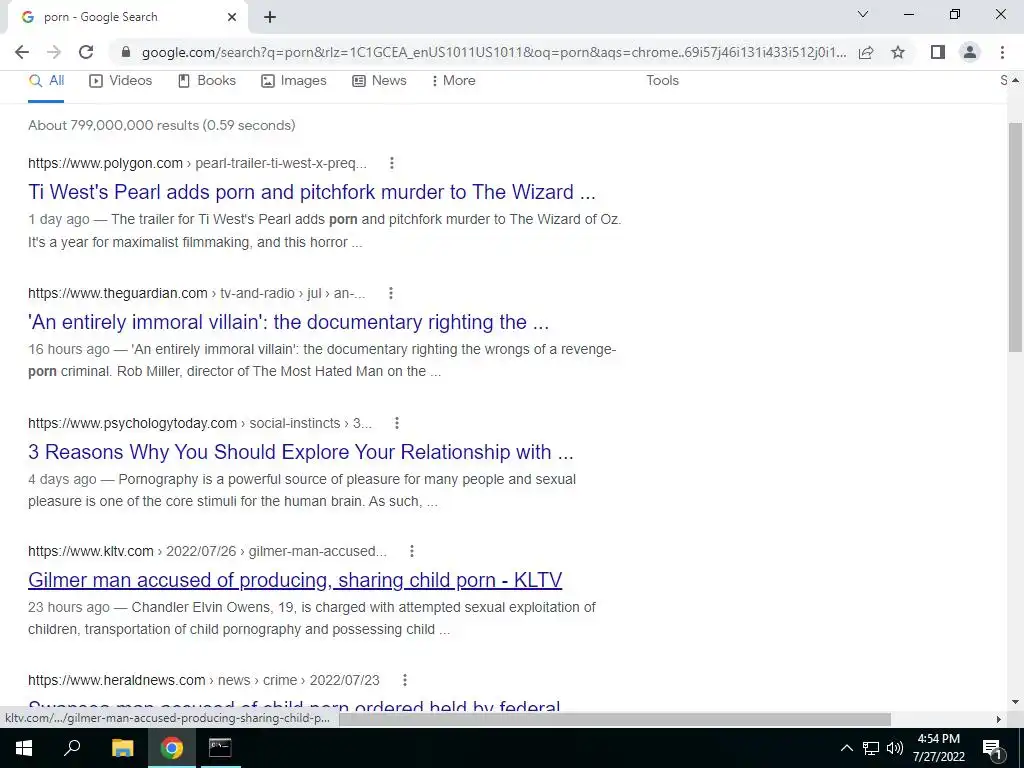Switch to Images results
Screen dimensions: 1024x768
(294, 80)
